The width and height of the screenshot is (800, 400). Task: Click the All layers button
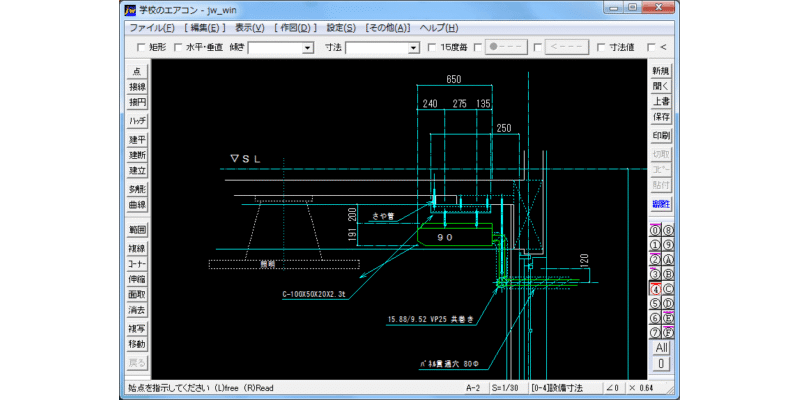(x=661, y=348)
